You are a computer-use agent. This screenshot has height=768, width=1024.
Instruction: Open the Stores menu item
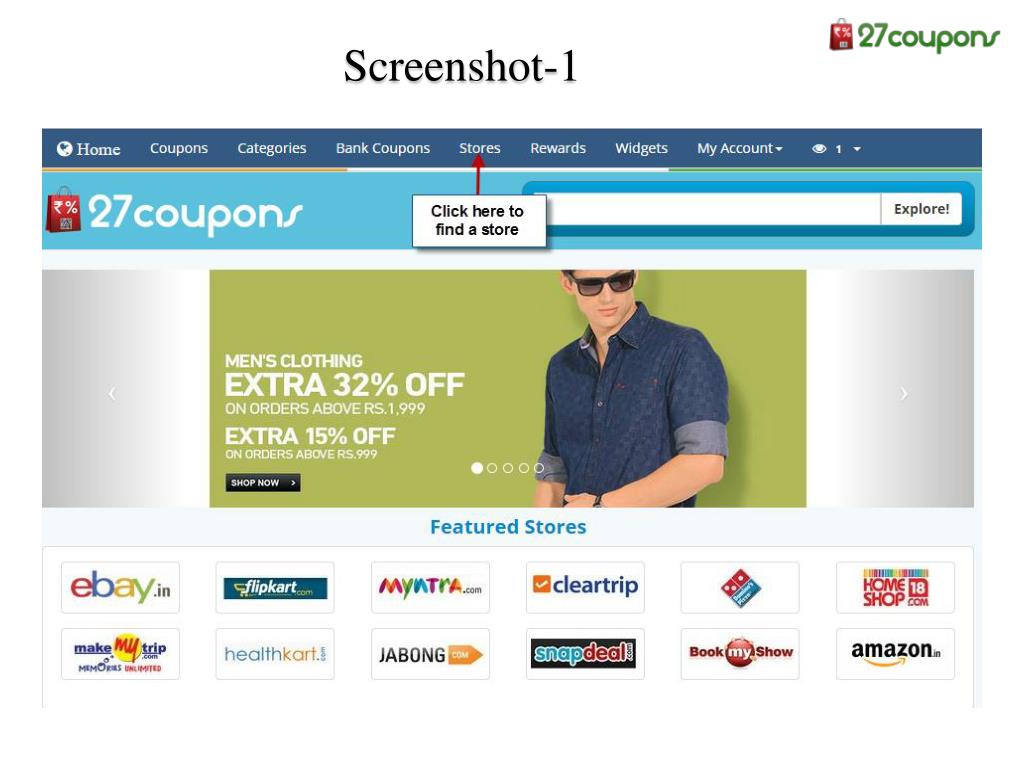[x=479, y=148]
